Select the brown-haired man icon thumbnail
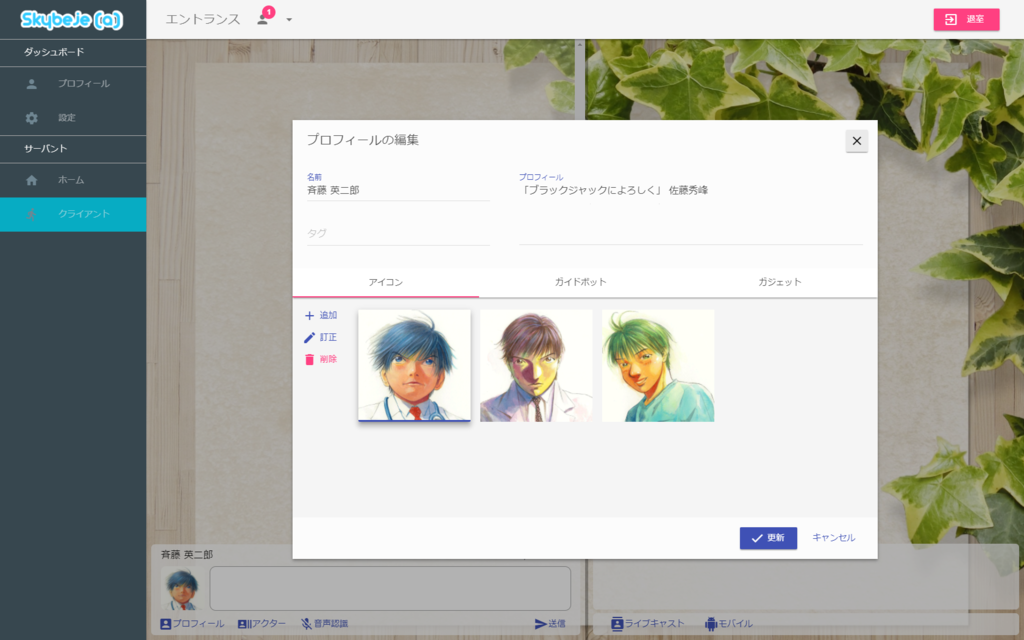 [536, 365]
